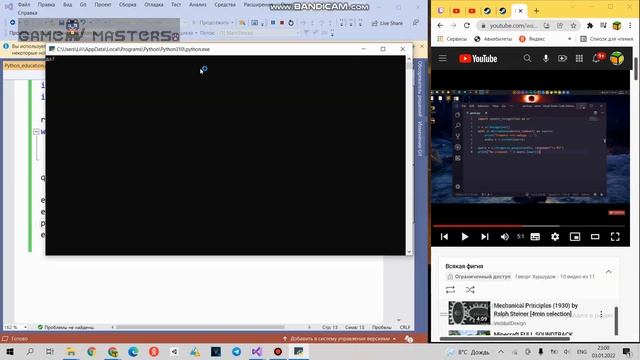Viewport: 640px width, 360px height.
Task: Open new Chrome tab
Action: 536,11
